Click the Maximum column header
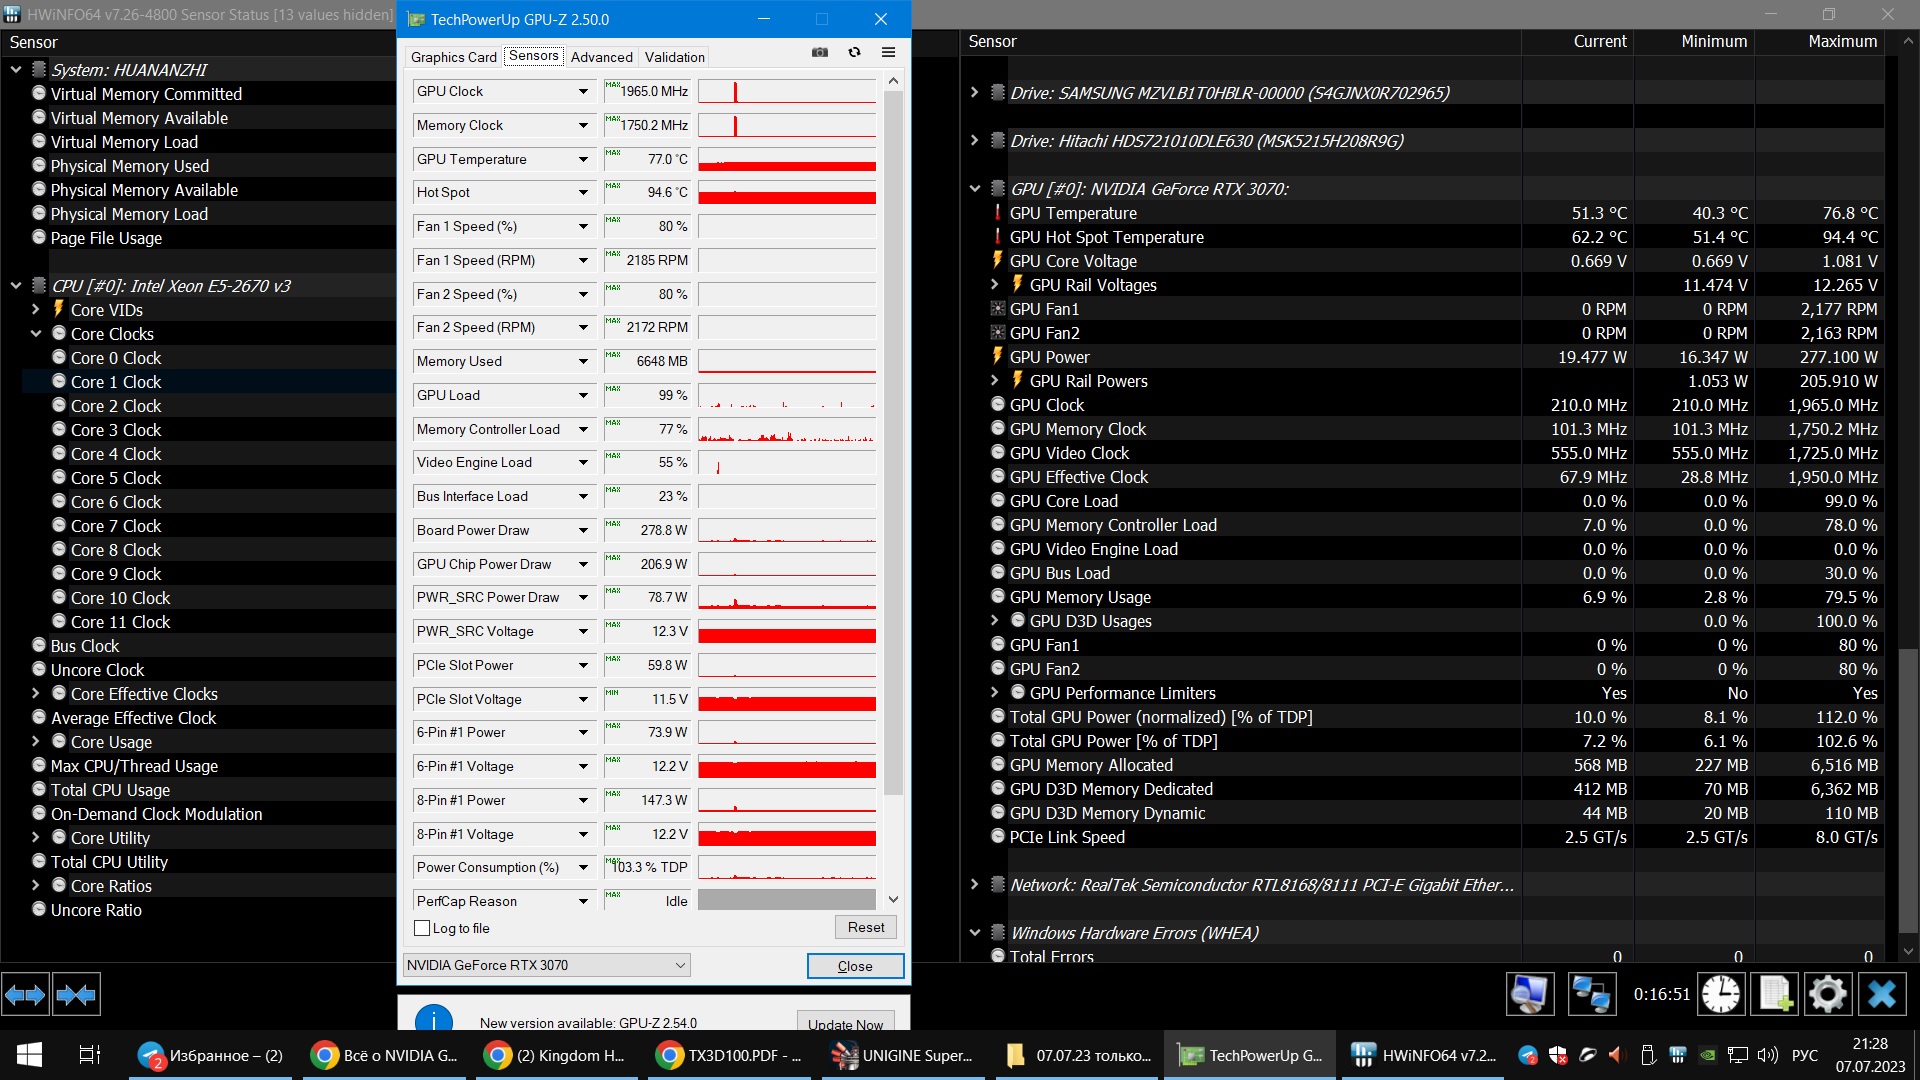This screenshot has height=1080, width=1920. pos(1820,41)
